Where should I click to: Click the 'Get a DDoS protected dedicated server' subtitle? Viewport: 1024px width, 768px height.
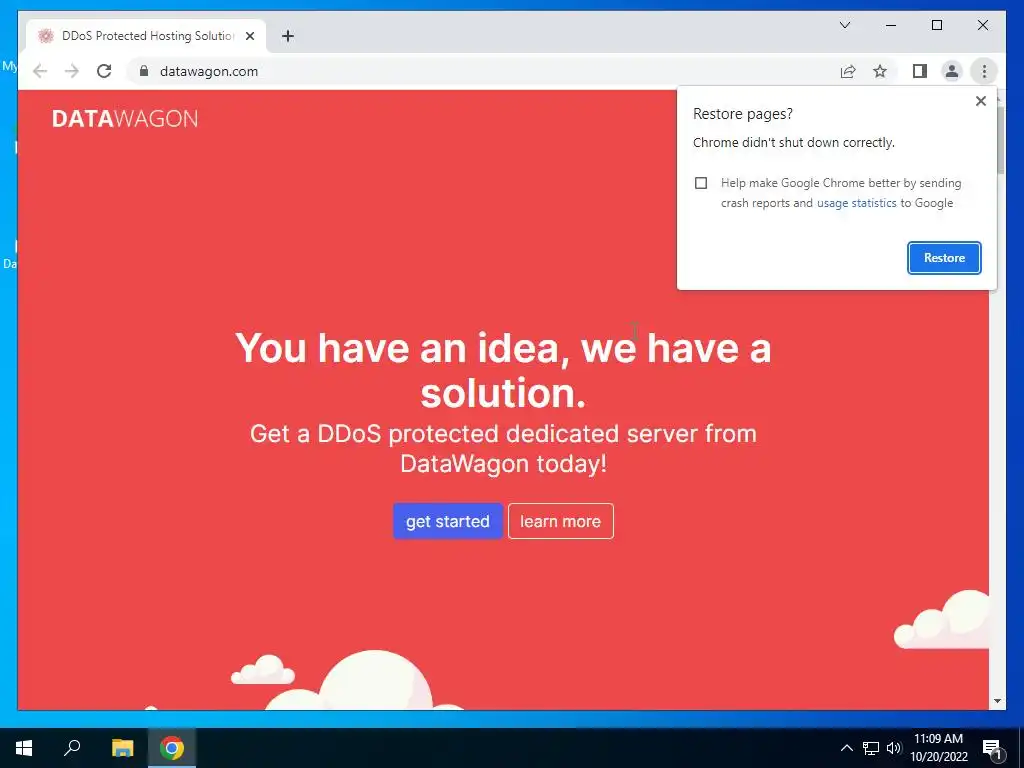503,449
